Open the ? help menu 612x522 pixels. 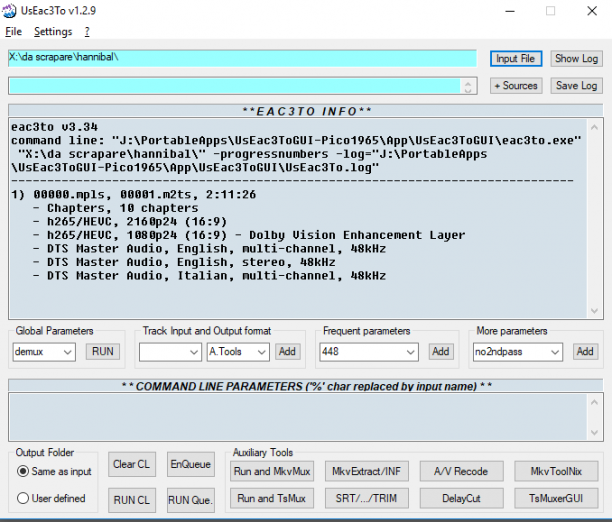[x=87, y=32]
